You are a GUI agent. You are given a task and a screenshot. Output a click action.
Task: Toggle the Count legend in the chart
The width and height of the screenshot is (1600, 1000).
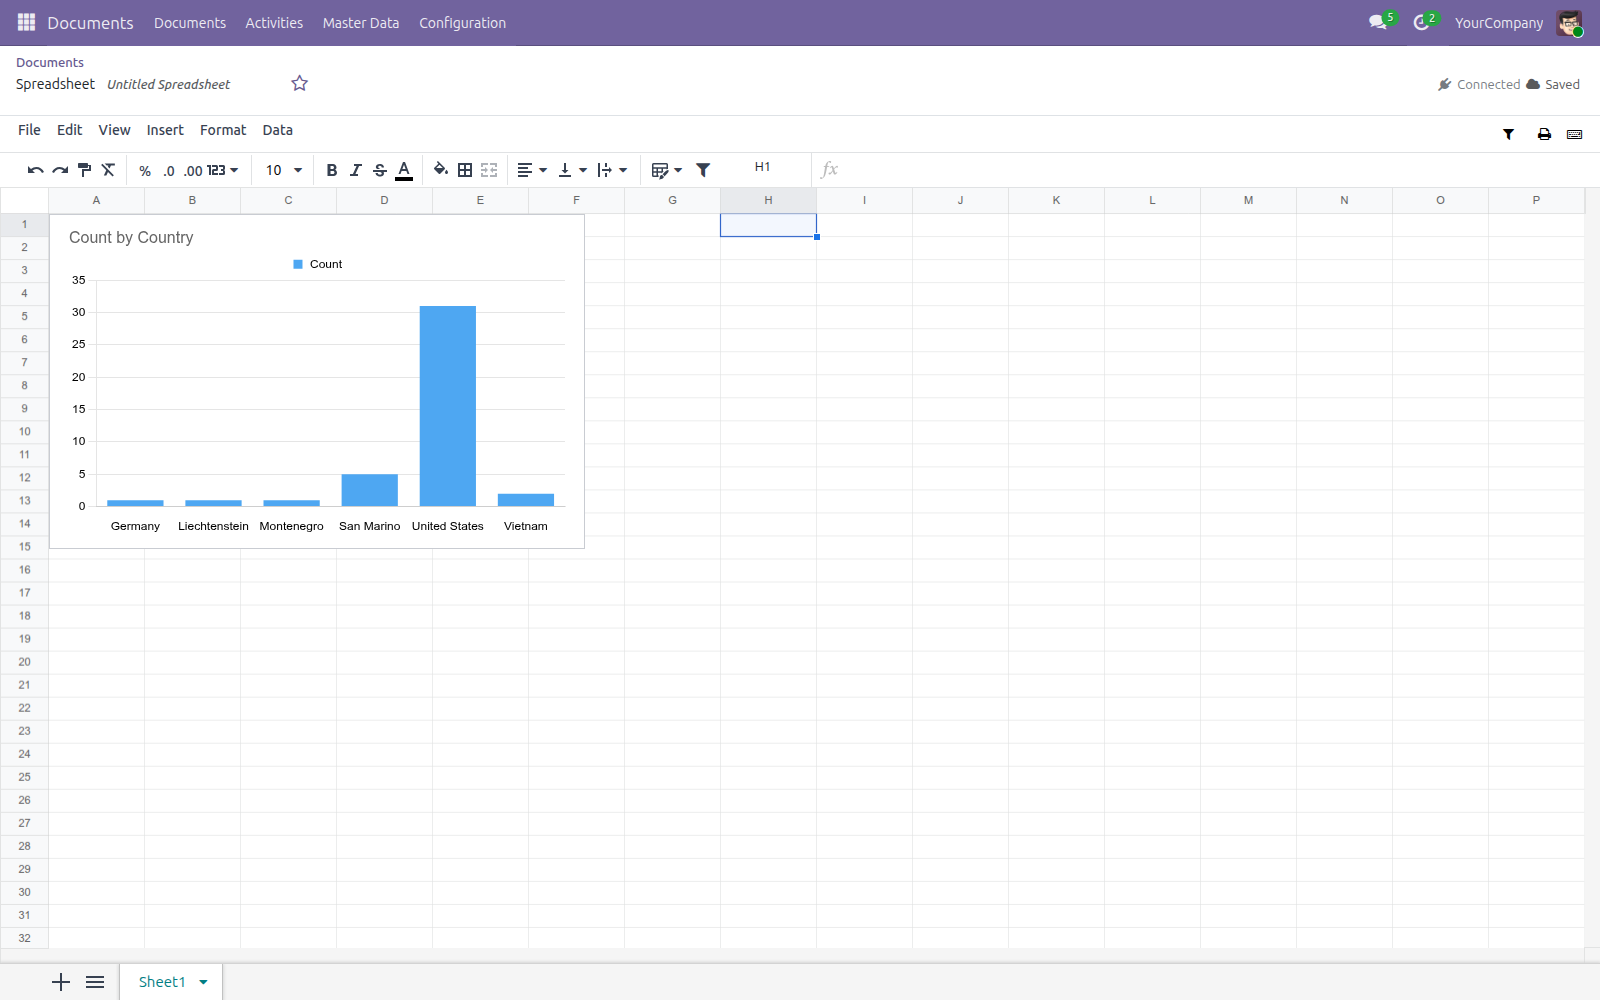pyautogui.click(x=318, y=264)
